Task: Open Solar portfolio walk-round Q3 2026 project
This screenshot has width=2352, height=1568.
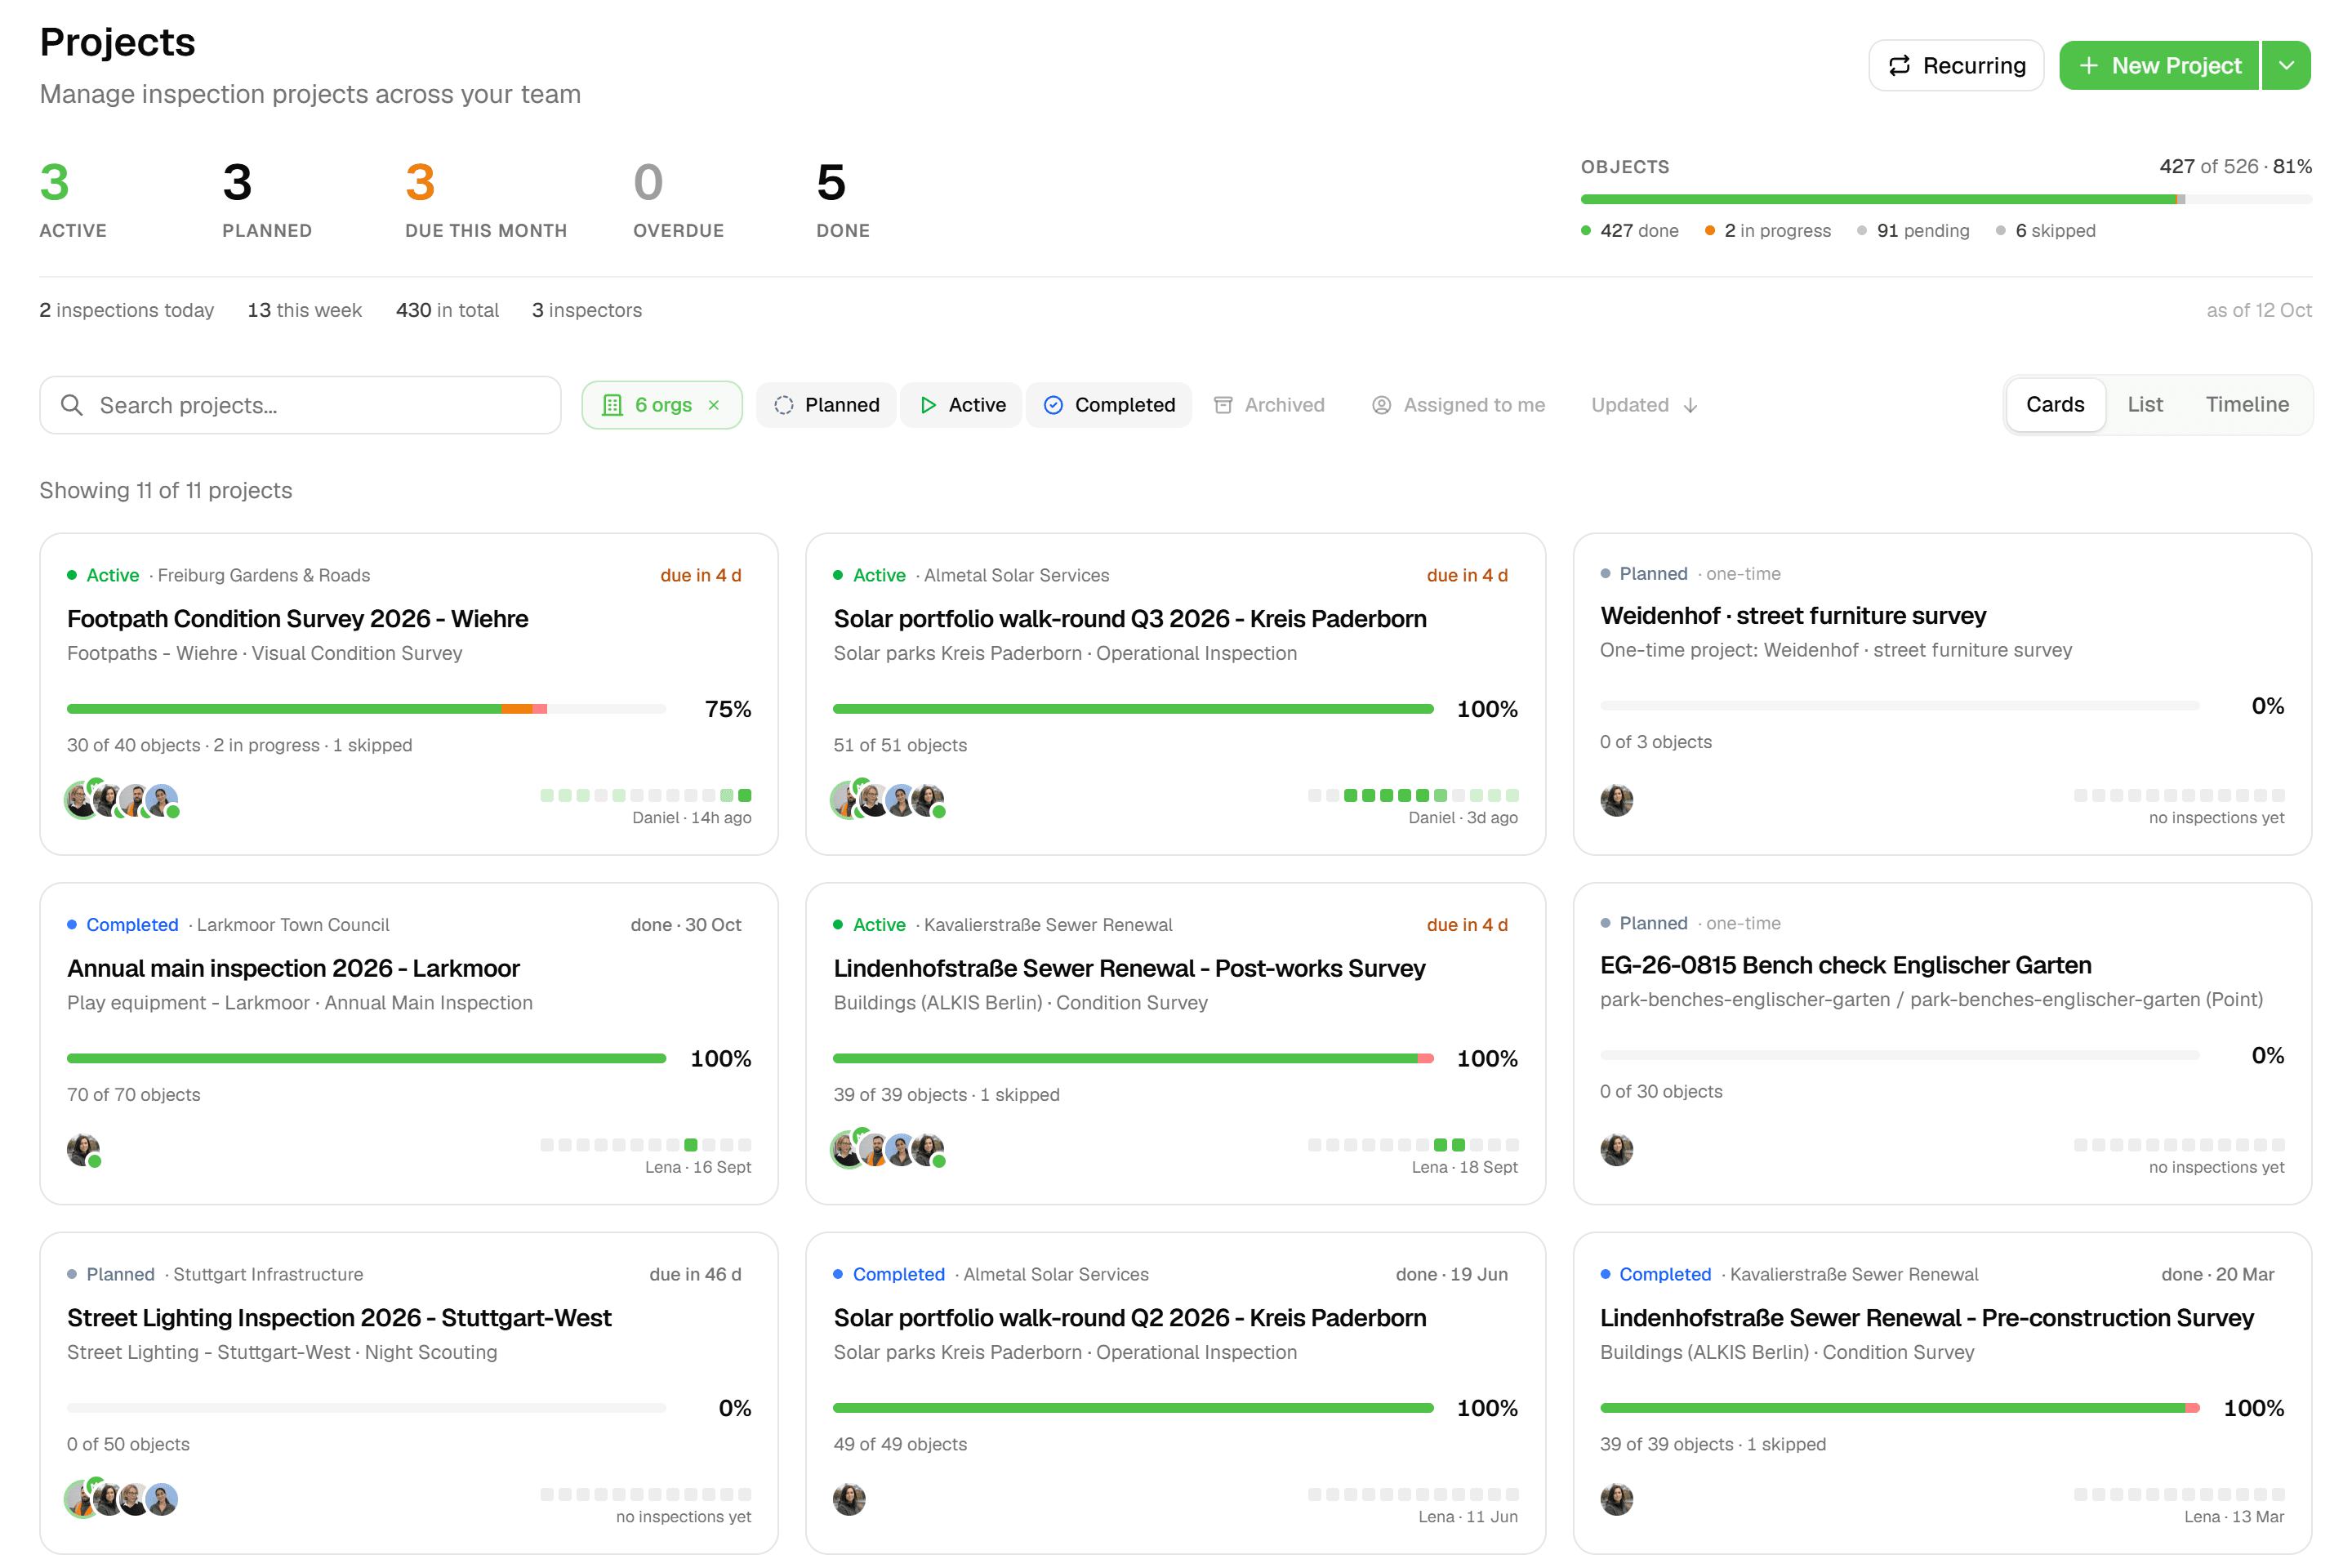Action: click(x=1130, y=619)
